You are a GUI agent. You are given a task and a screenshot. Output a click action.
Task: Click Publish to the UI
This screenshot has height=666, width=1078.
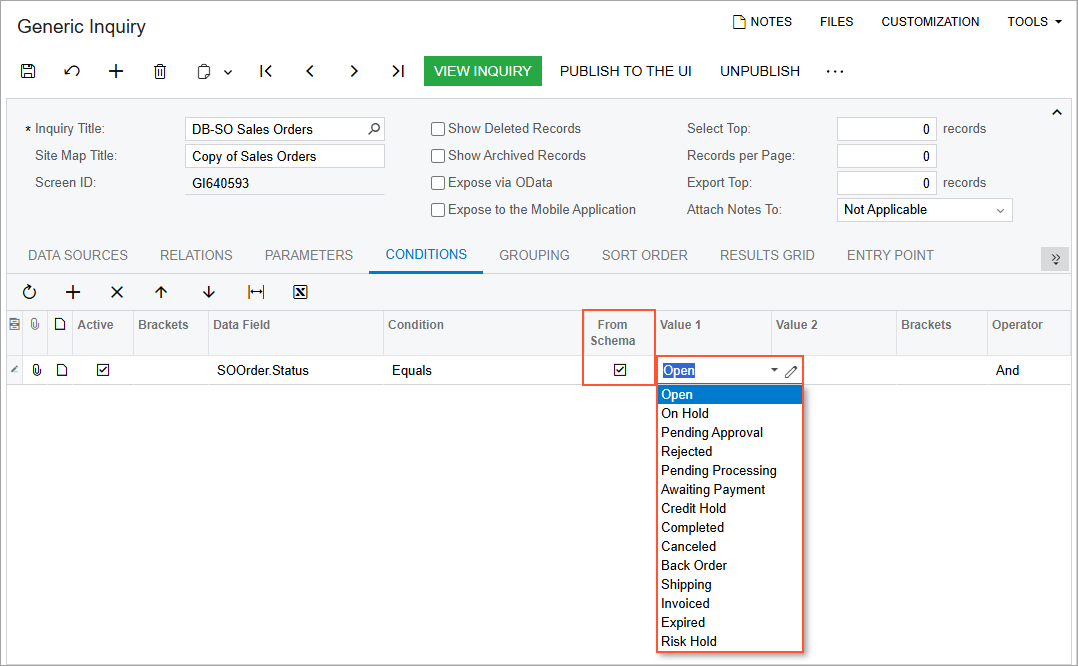(625, 71)
